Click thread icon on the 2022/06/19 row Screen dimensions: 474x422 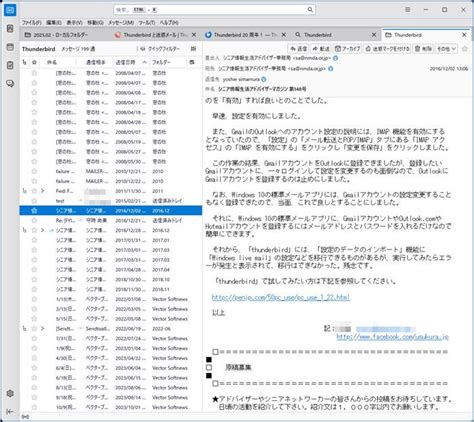pos(25,329)
